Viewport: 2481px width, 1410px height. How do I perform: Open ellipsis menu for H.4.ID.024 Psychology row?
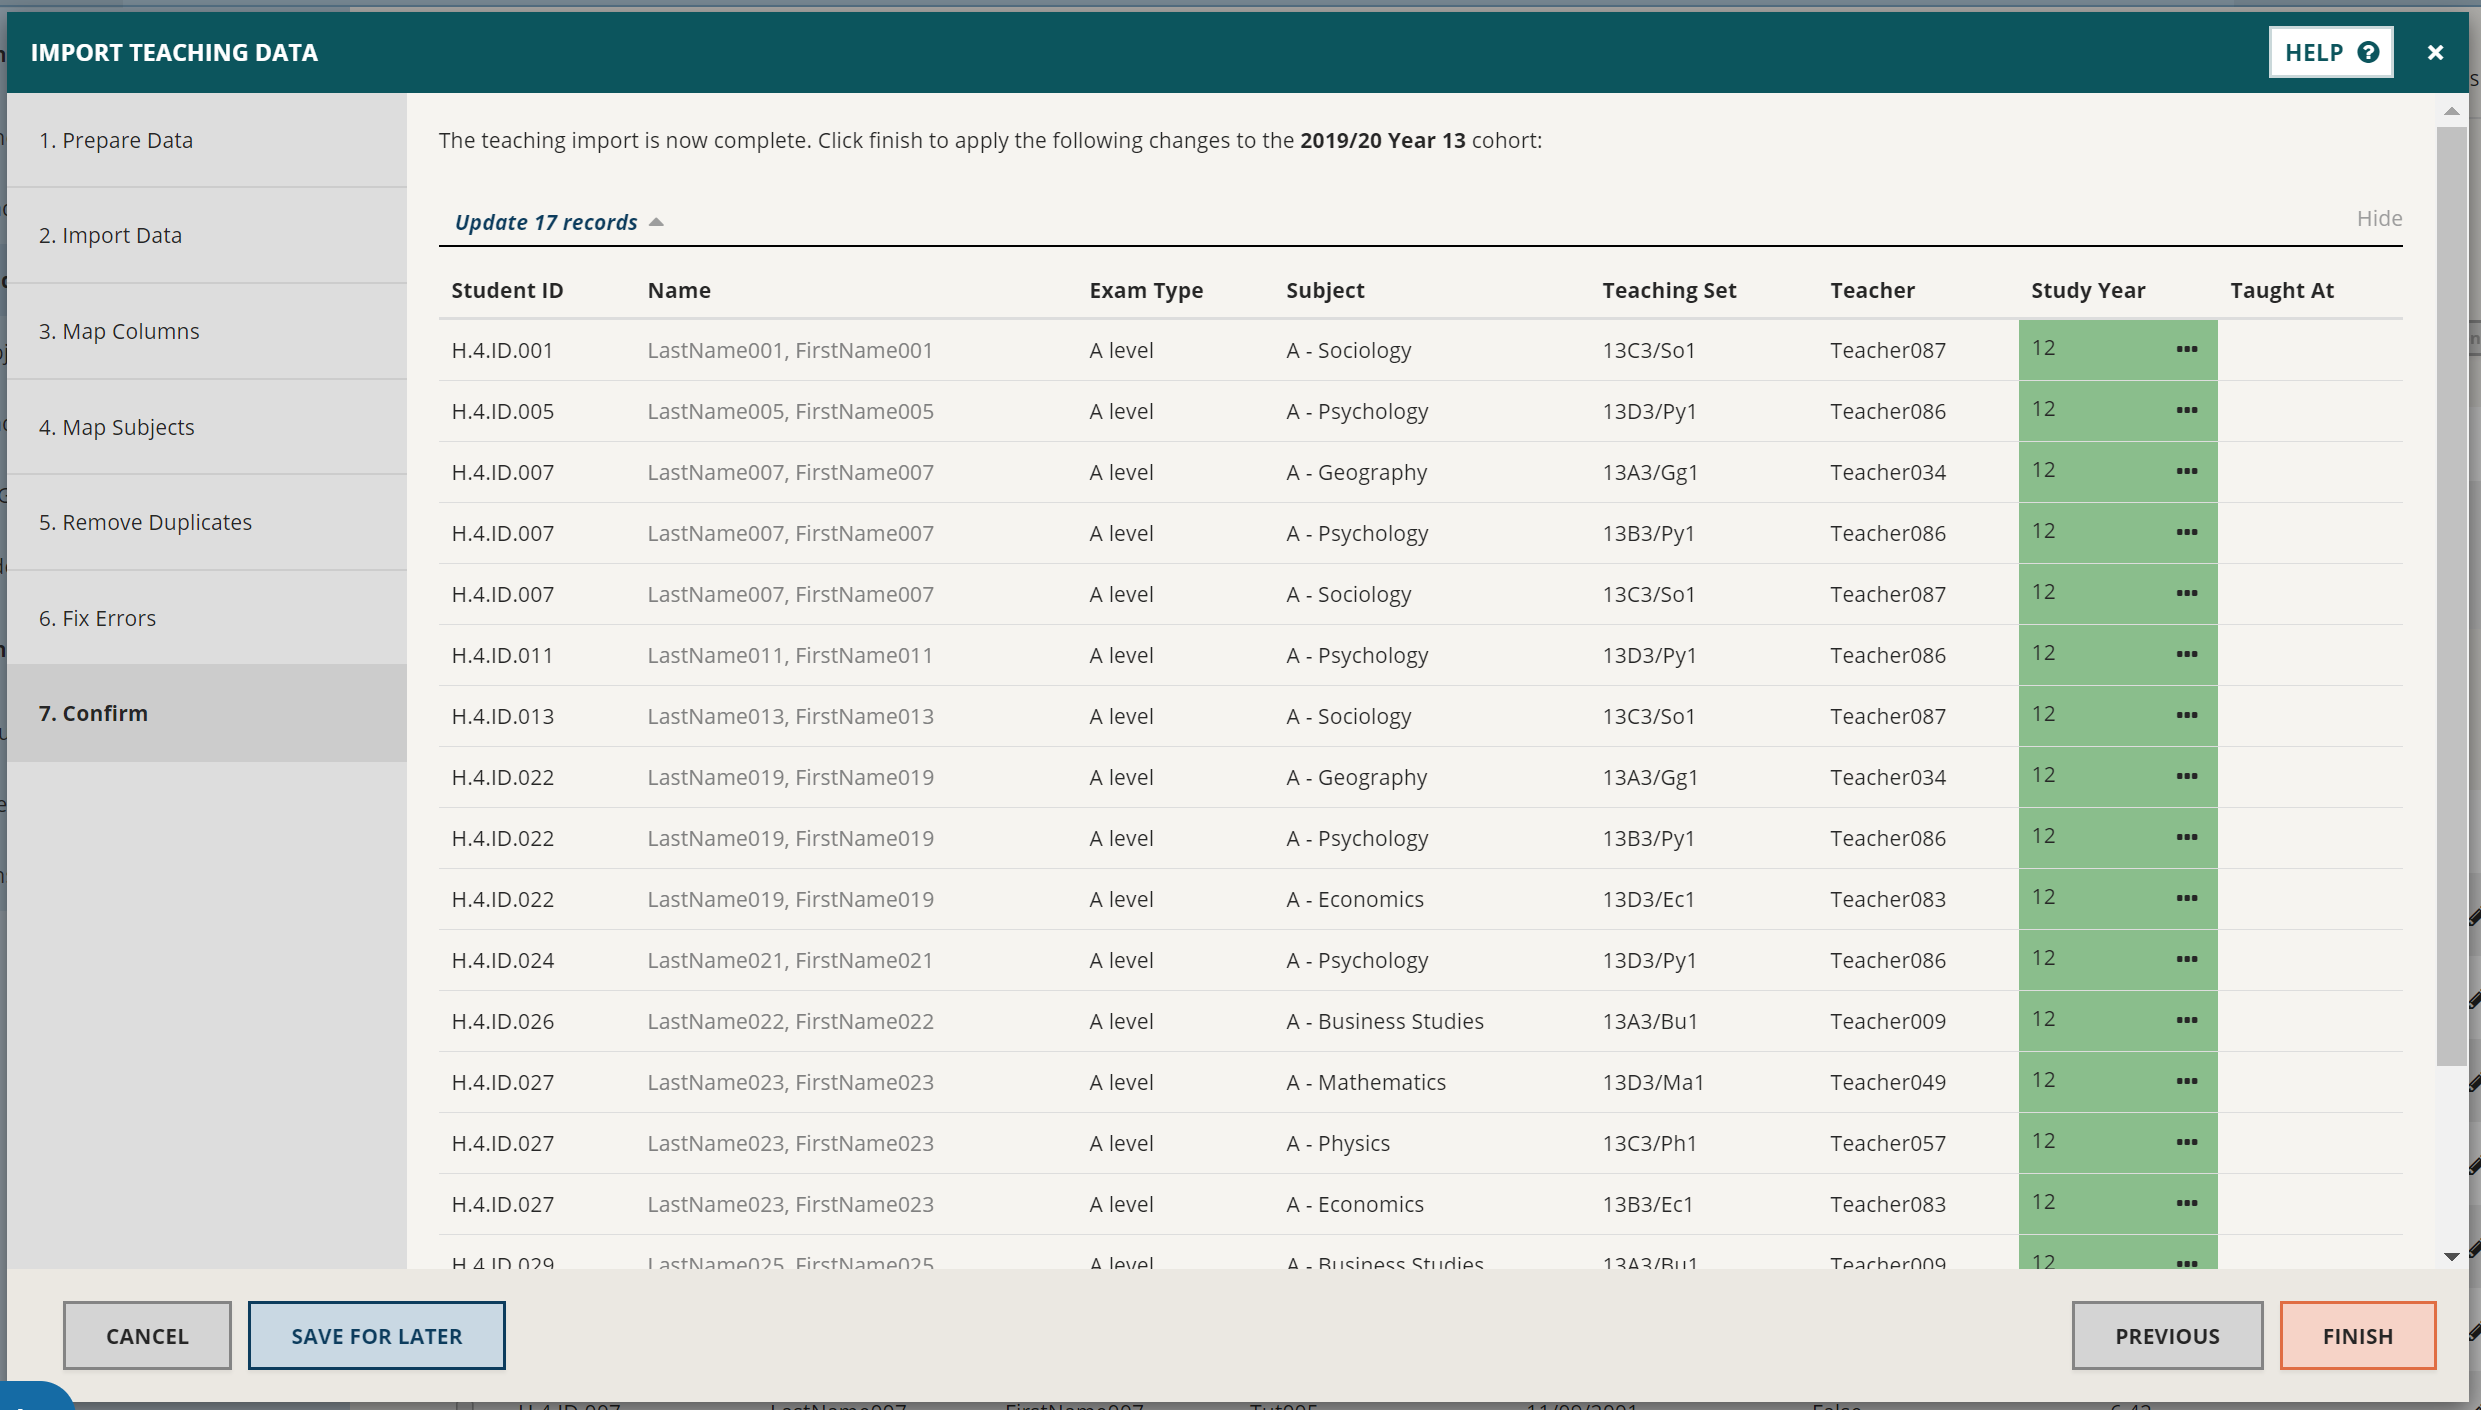2186,959
